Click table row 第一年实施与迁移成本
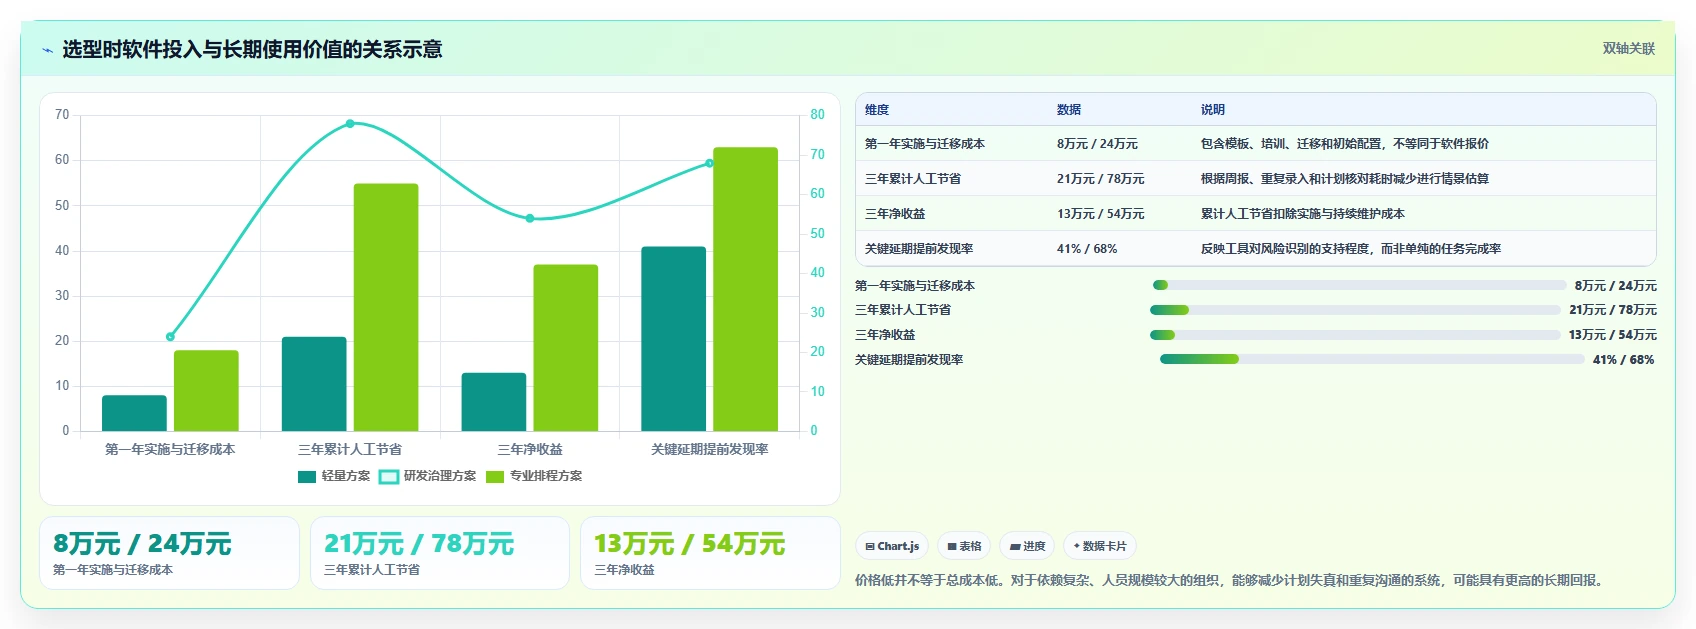 point(1256,144)
